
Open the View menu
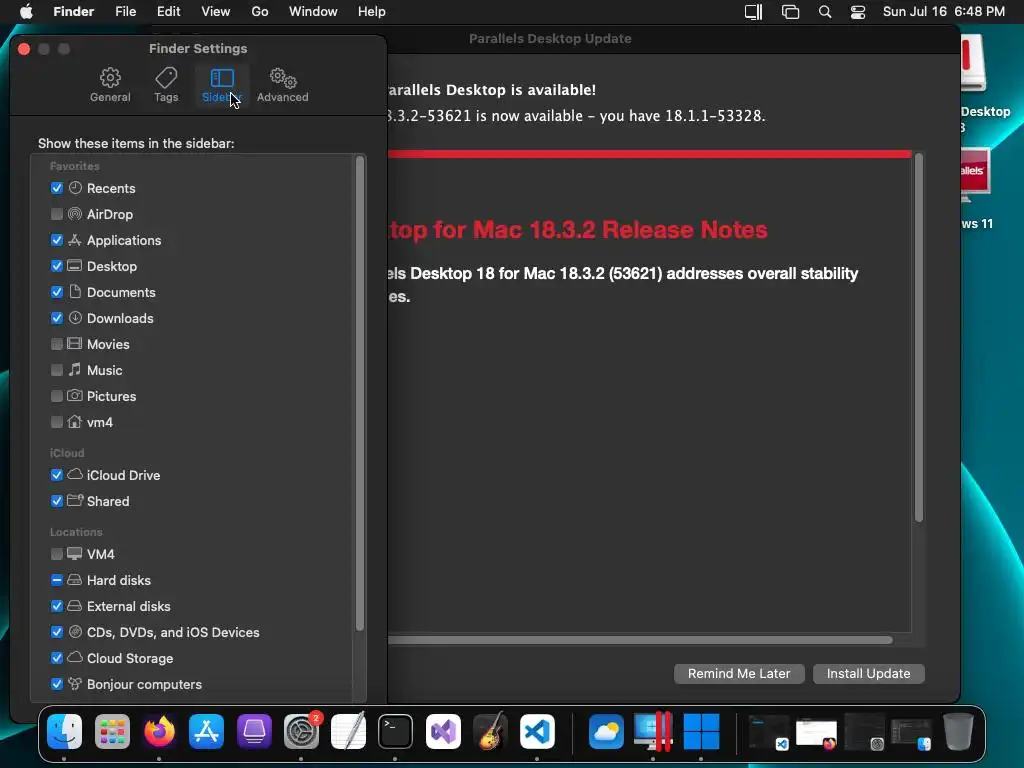click(216, 12)
